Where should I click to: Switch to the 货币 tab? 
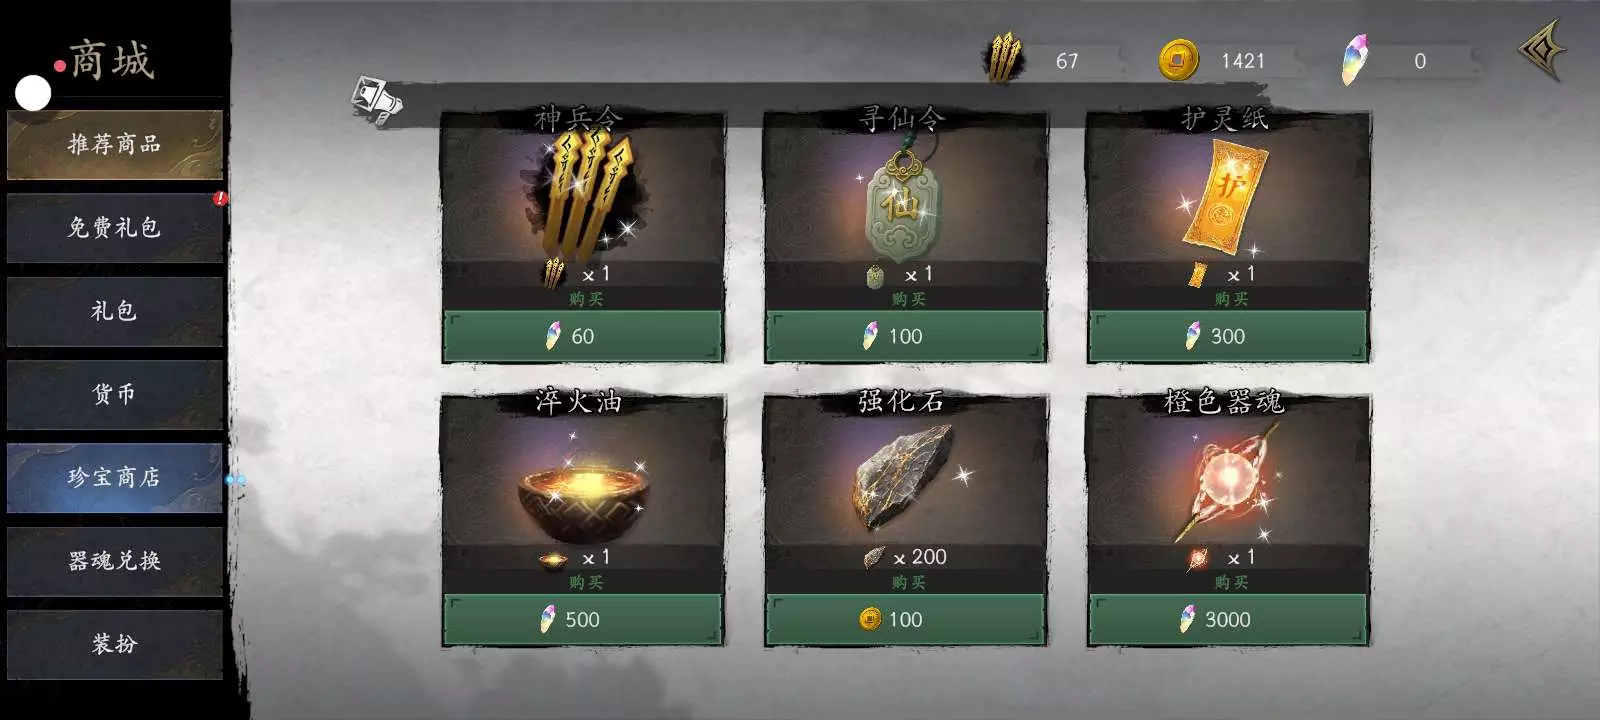(114, 394)
